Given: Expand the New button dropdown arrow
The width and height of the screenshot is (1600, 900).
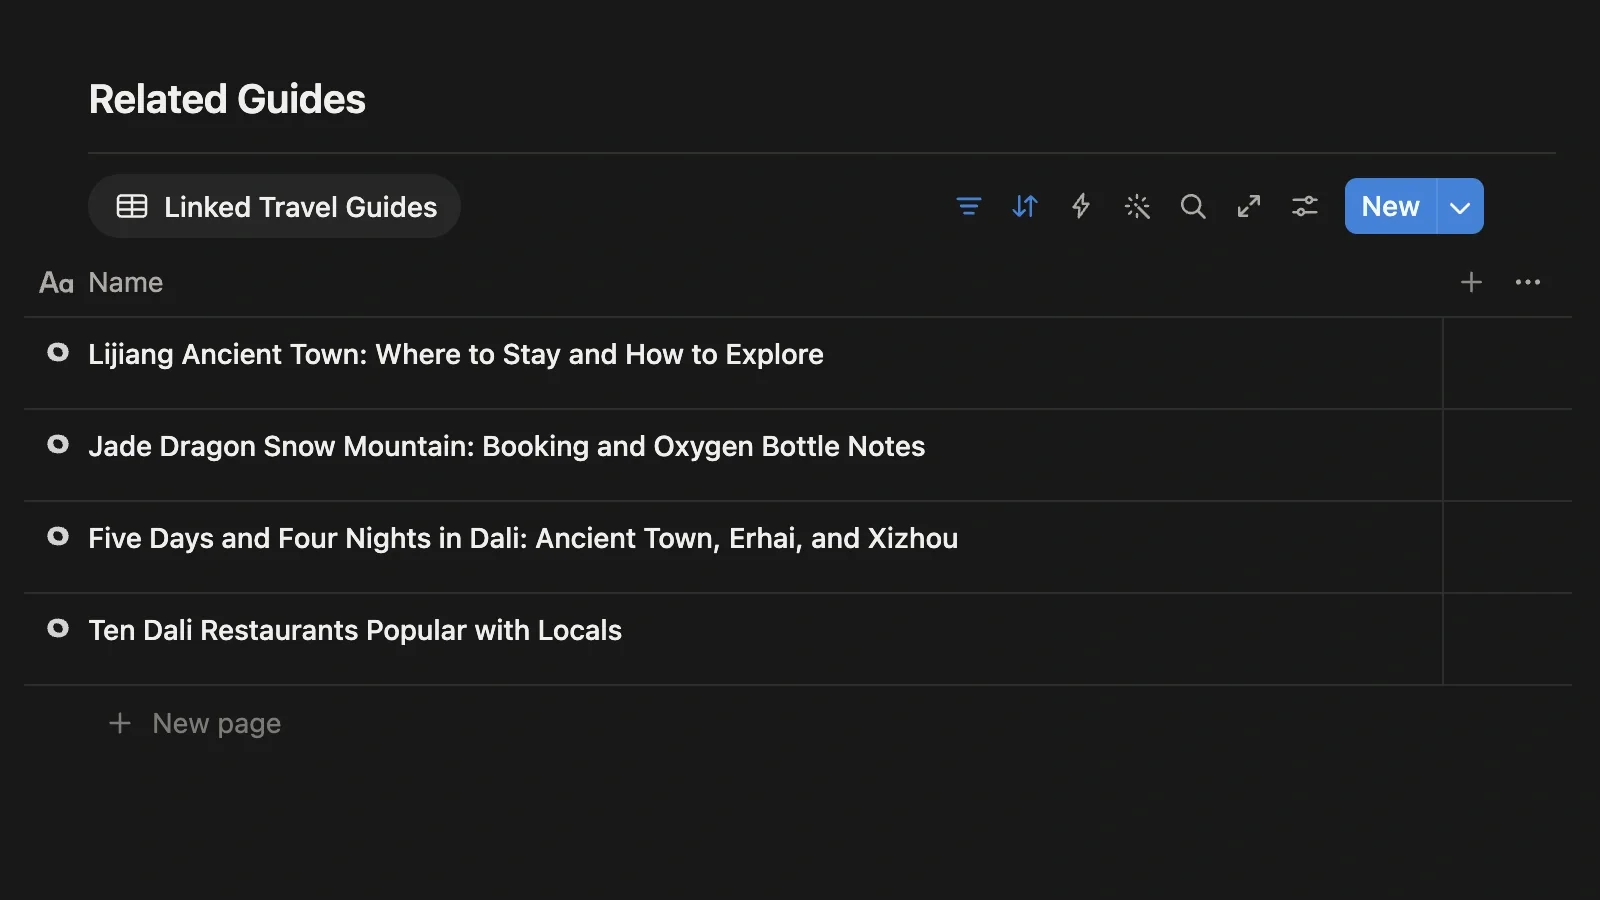Looking at the screenshot, I should pyautogui.click(x=1460, y=206).
